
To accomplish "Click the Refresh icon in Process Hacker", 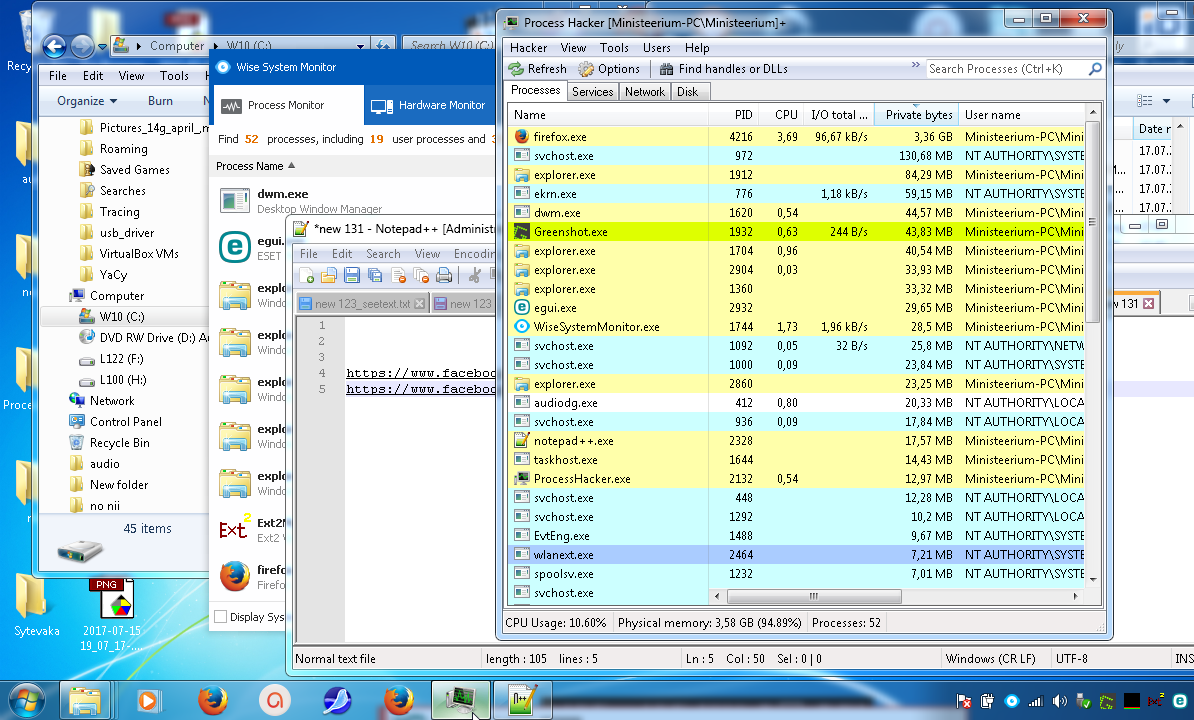I will tap(516, 69).
